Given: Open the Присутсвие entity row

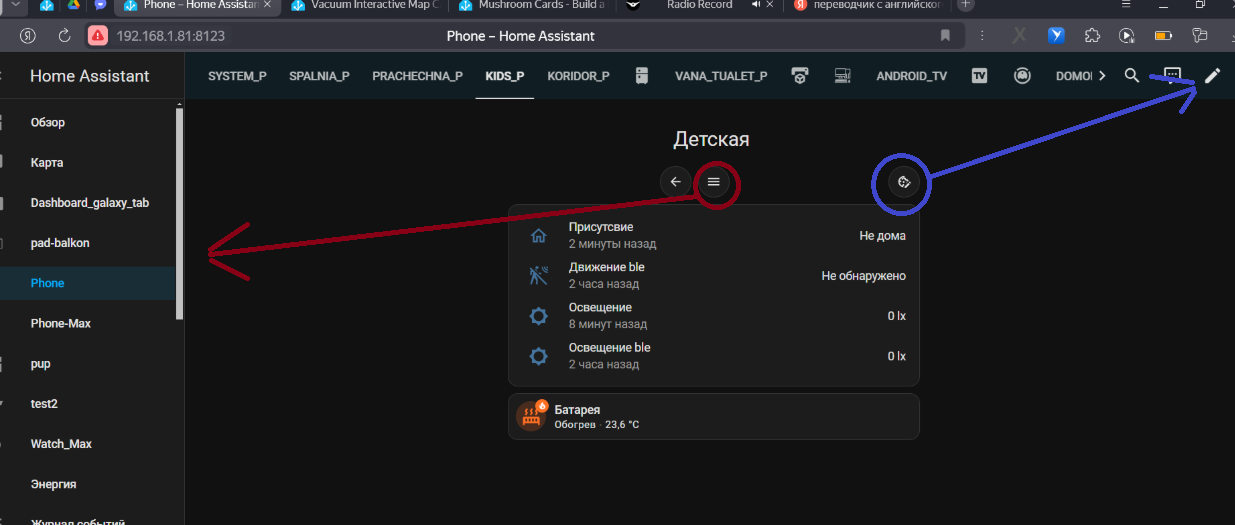Looking at the screenshot, I should [x=714, y=236].
